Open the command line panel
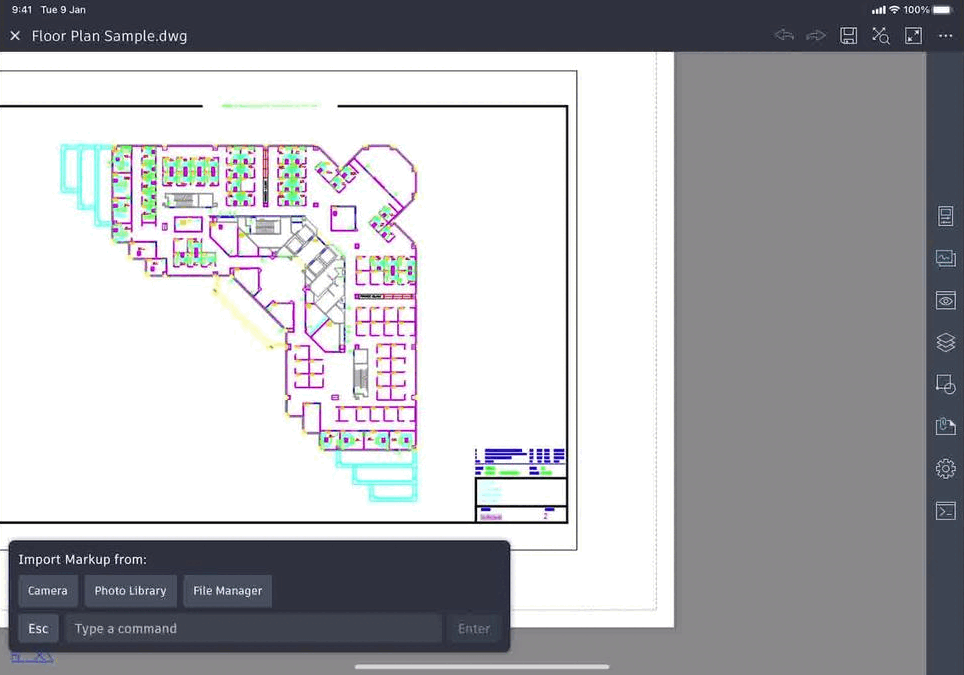Screen dimensions: 964x675 [x=944, y=510]
